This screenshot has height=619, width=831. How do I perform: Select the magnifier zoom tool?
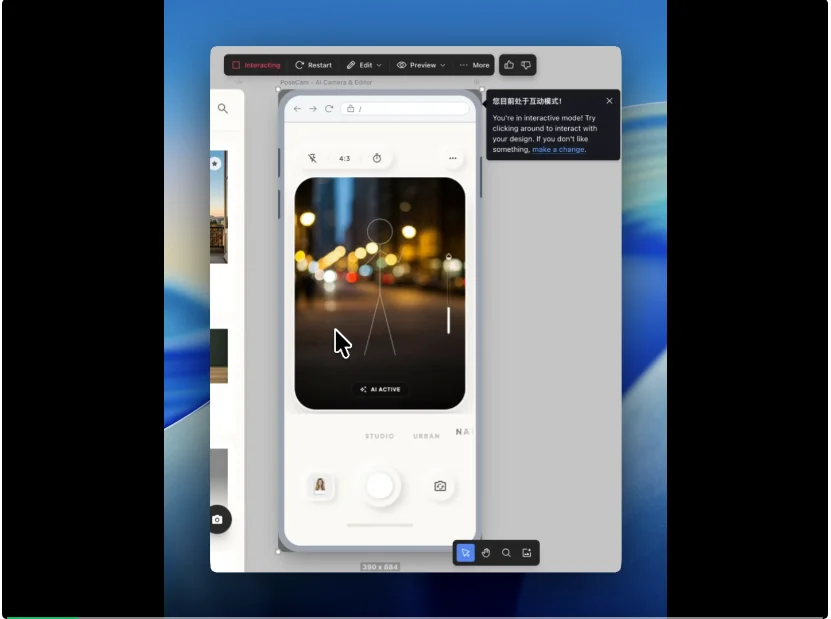(506, 553)
